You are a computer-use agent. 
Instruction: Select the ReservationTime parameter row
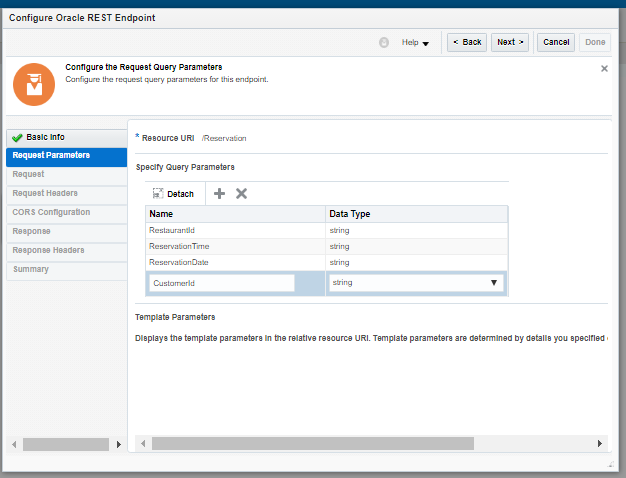pos(327,246)
